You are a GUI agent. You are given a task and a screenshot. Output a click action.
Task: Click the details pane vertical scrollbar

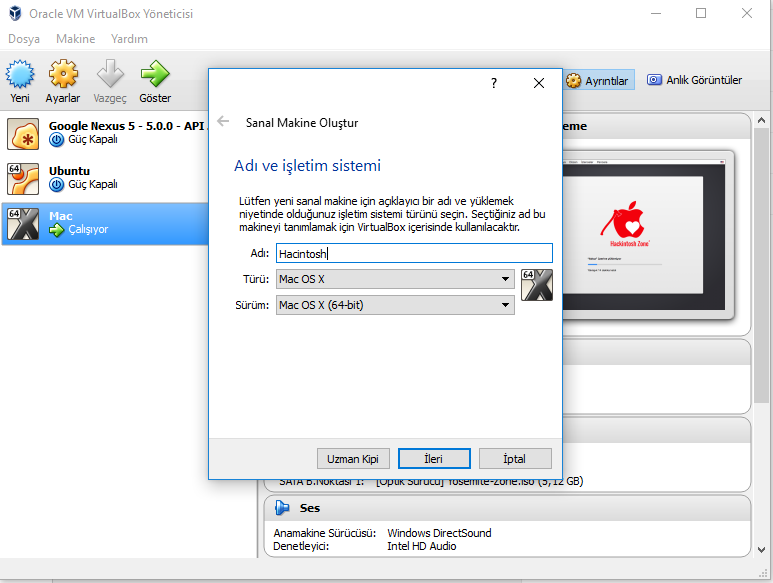tap(761, 266)
